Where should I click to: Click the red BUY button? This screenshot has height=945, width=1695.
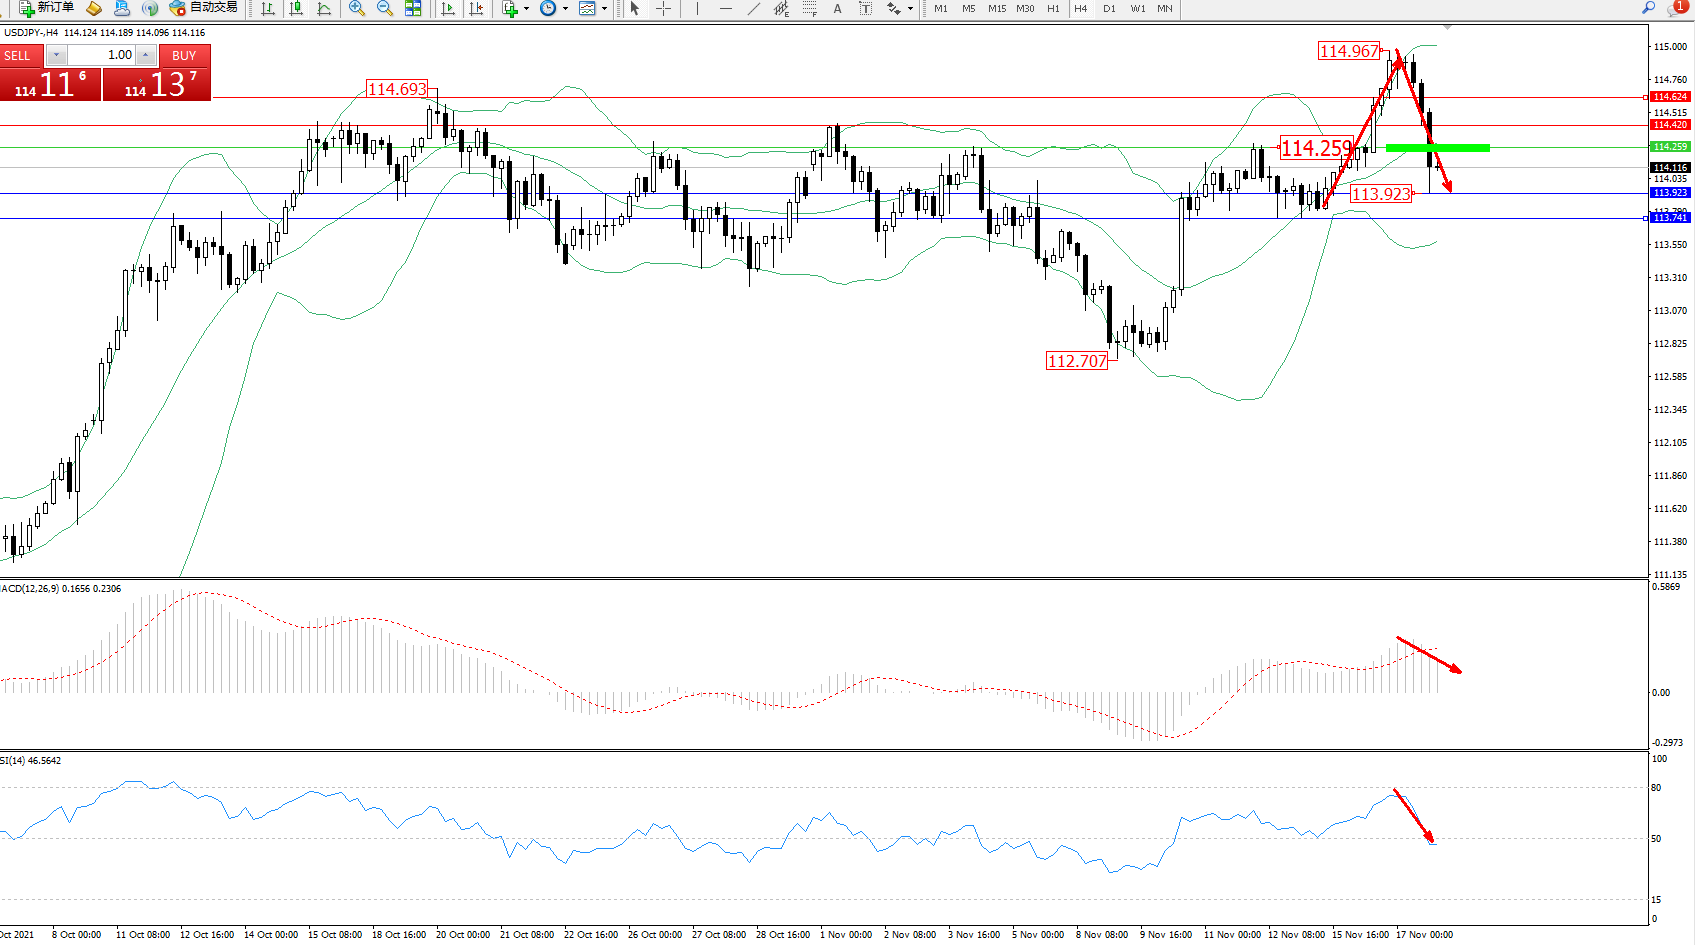(184, 55)
